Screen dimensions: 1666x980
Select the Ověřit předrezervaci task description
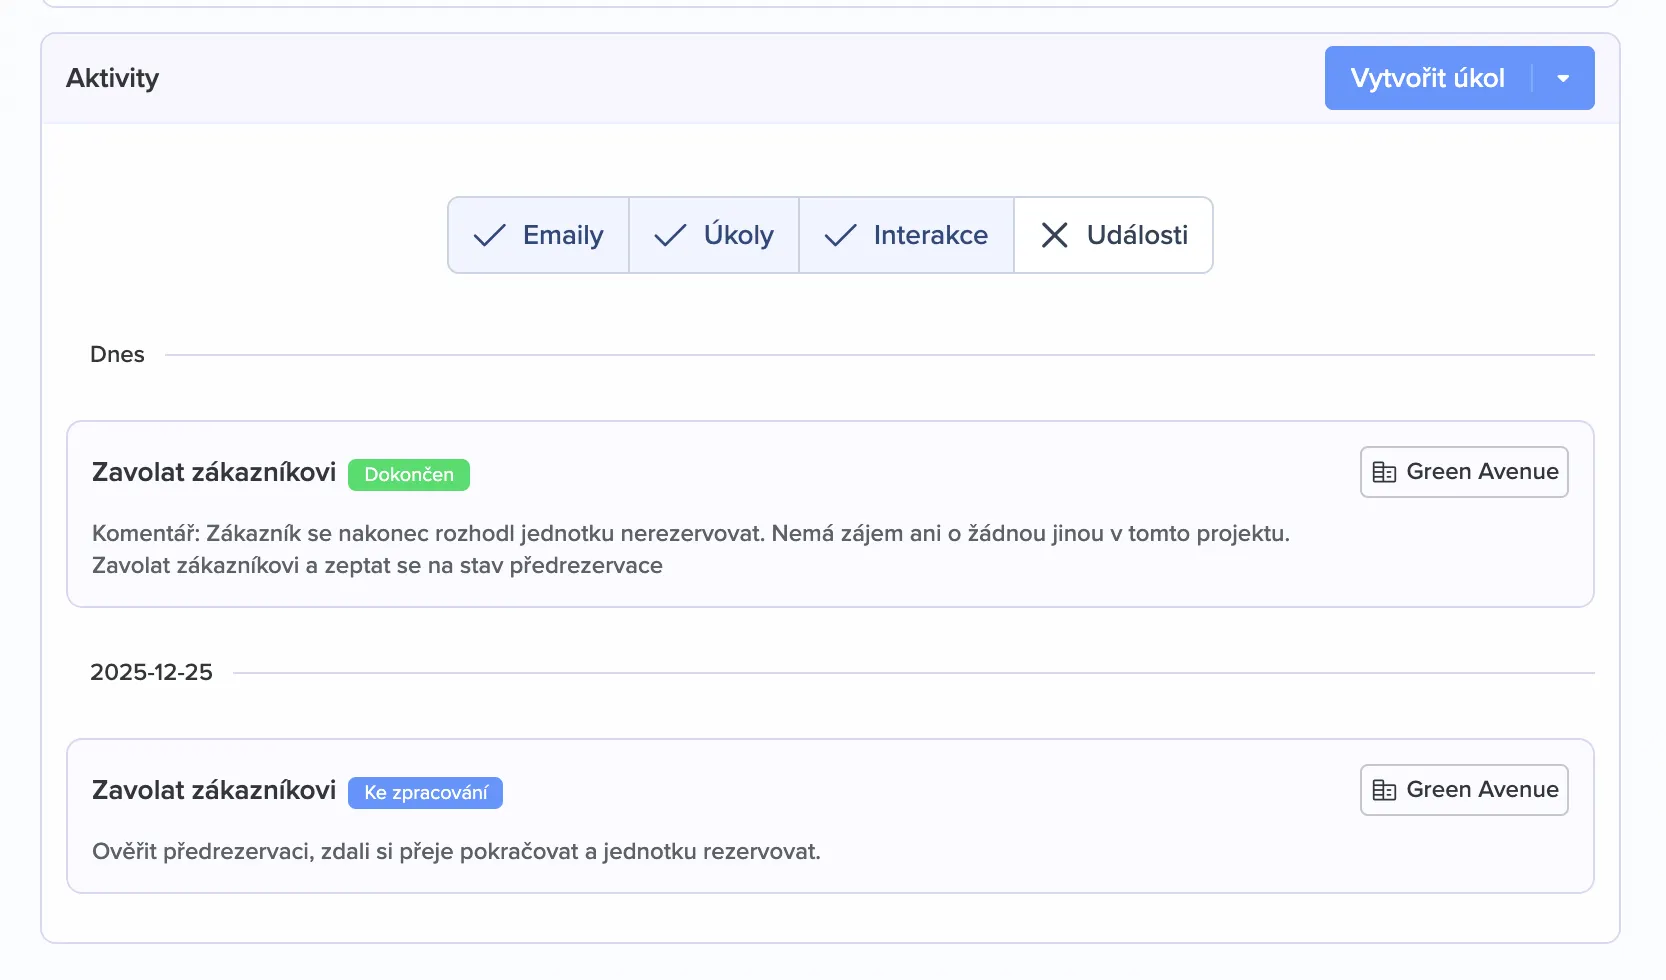click(x=456, y=852)
